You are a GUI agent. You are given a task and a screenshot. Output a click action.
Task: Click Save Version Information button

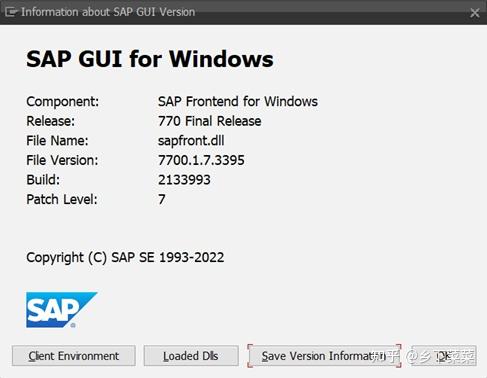324,356
